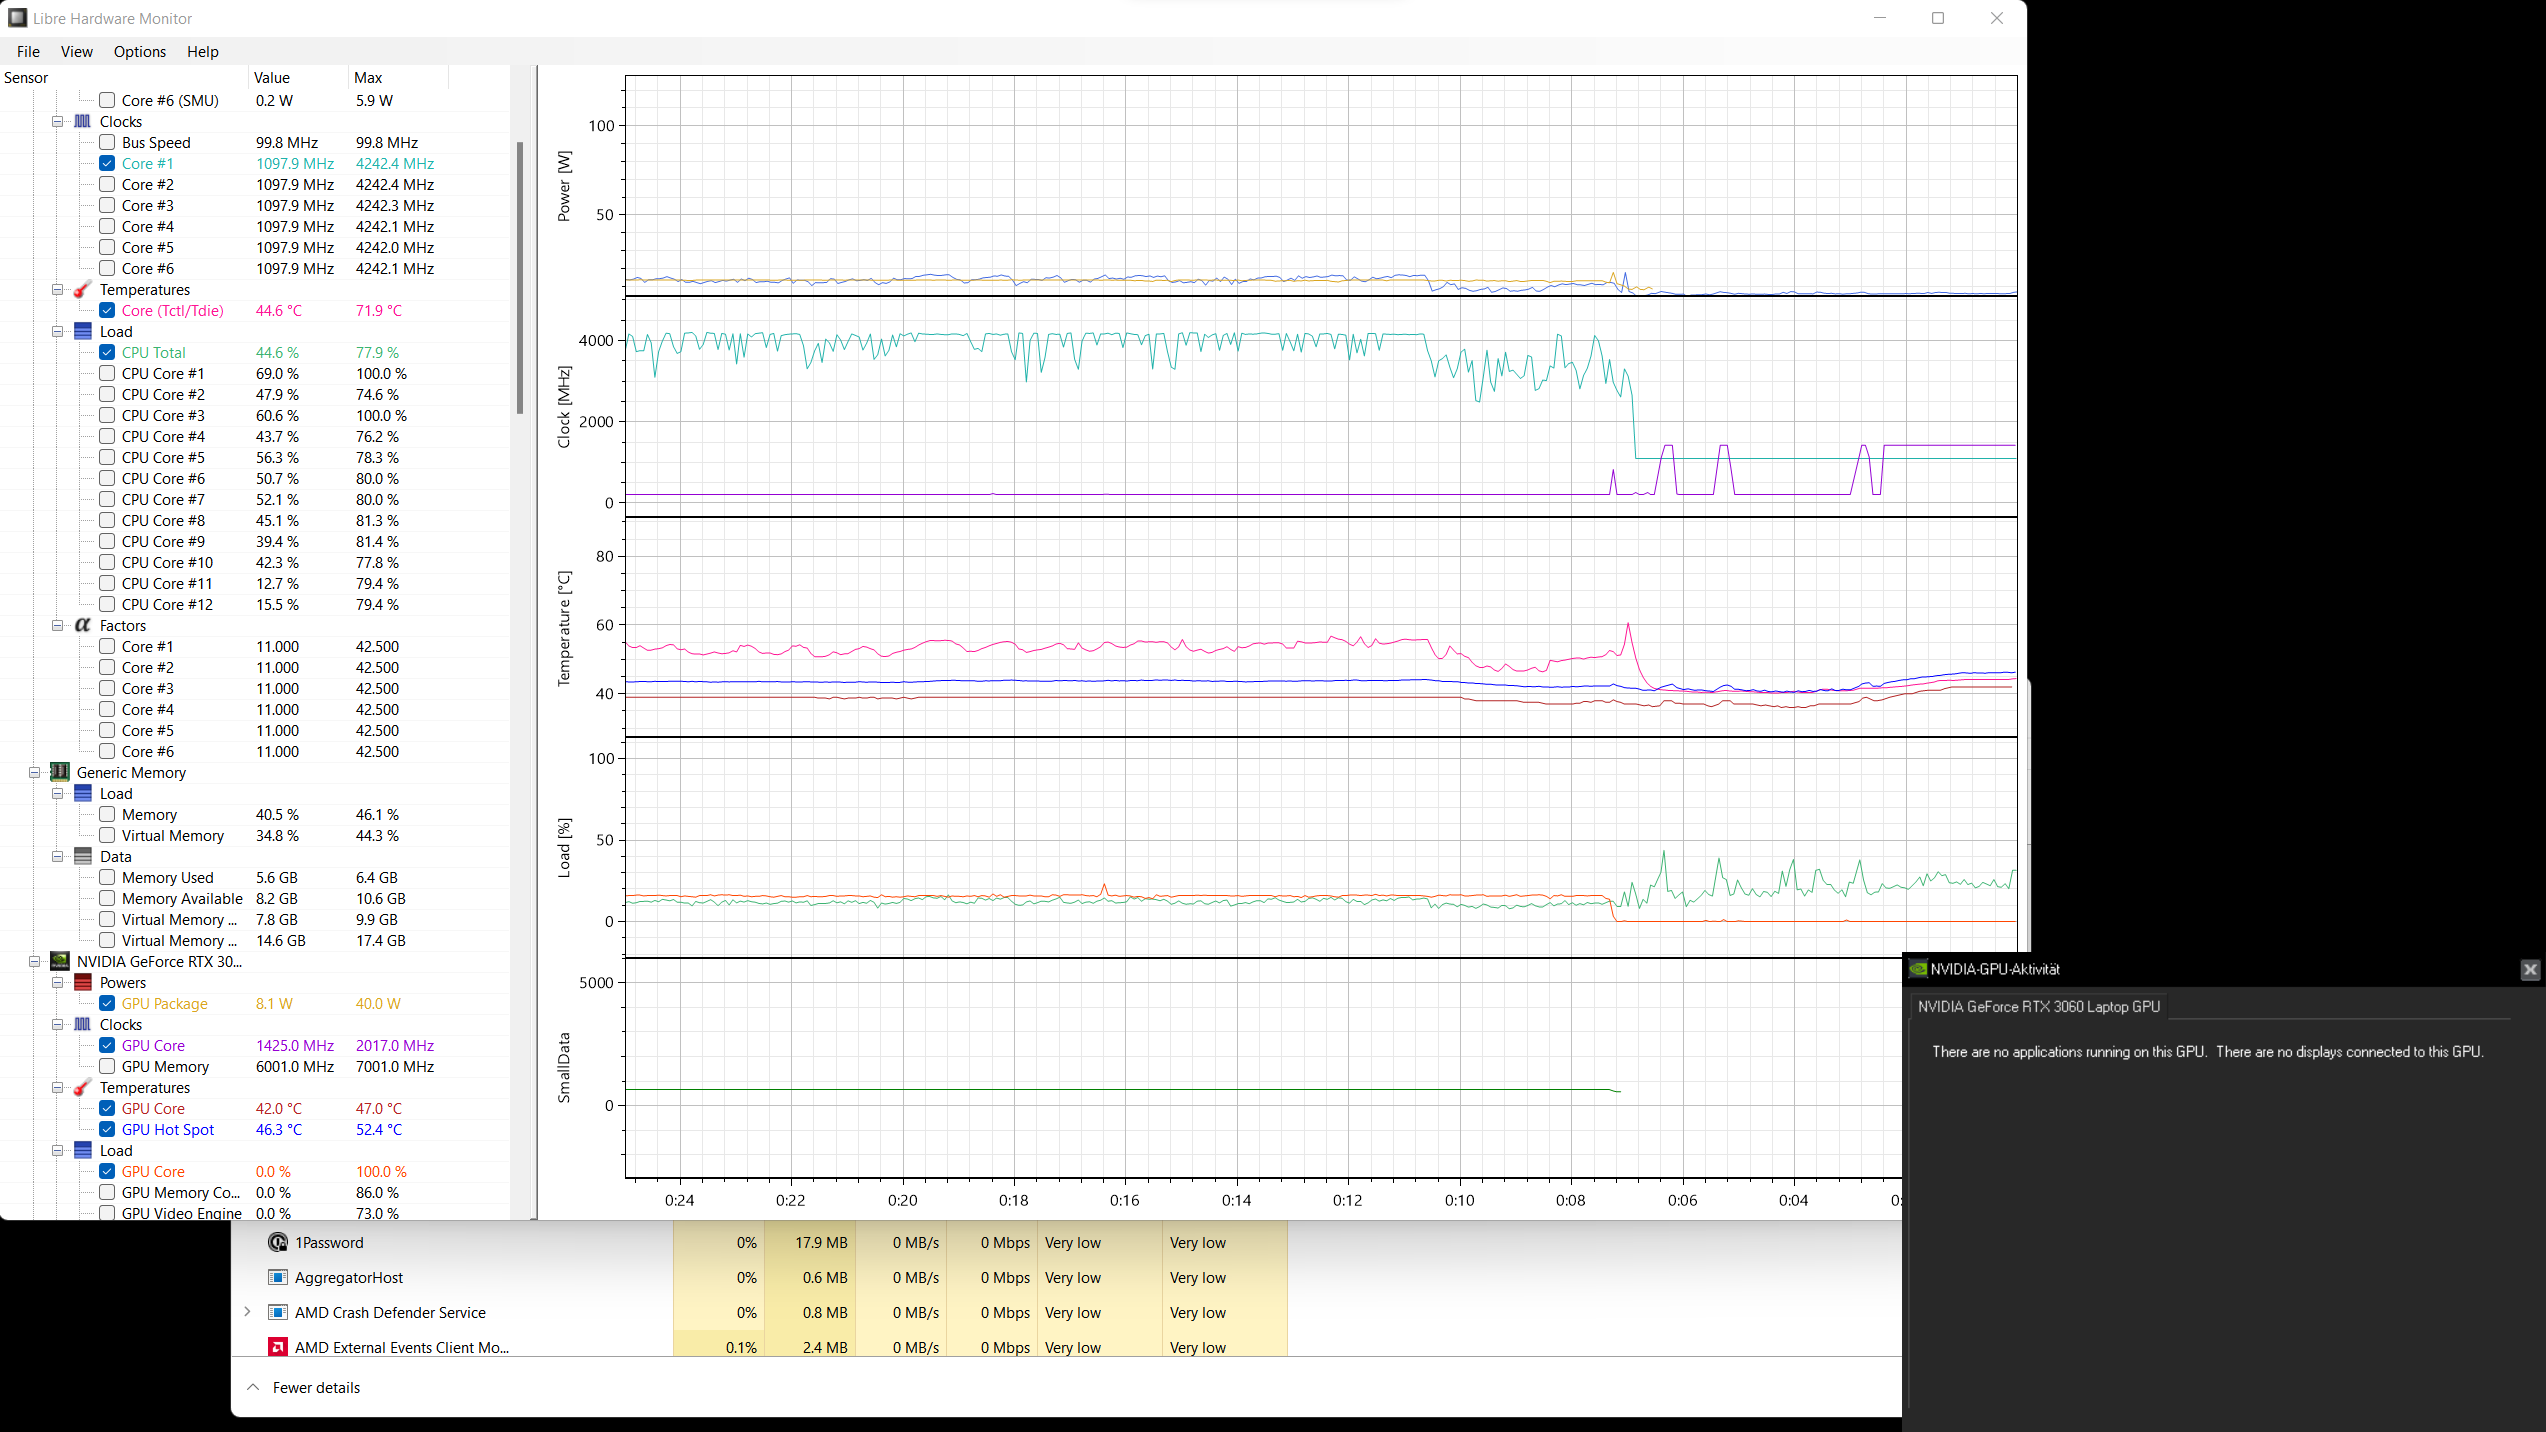2546x1432 pixels.
Task: Enable the CPU Core #1 load checkbox
Action: tap(107, 373)
